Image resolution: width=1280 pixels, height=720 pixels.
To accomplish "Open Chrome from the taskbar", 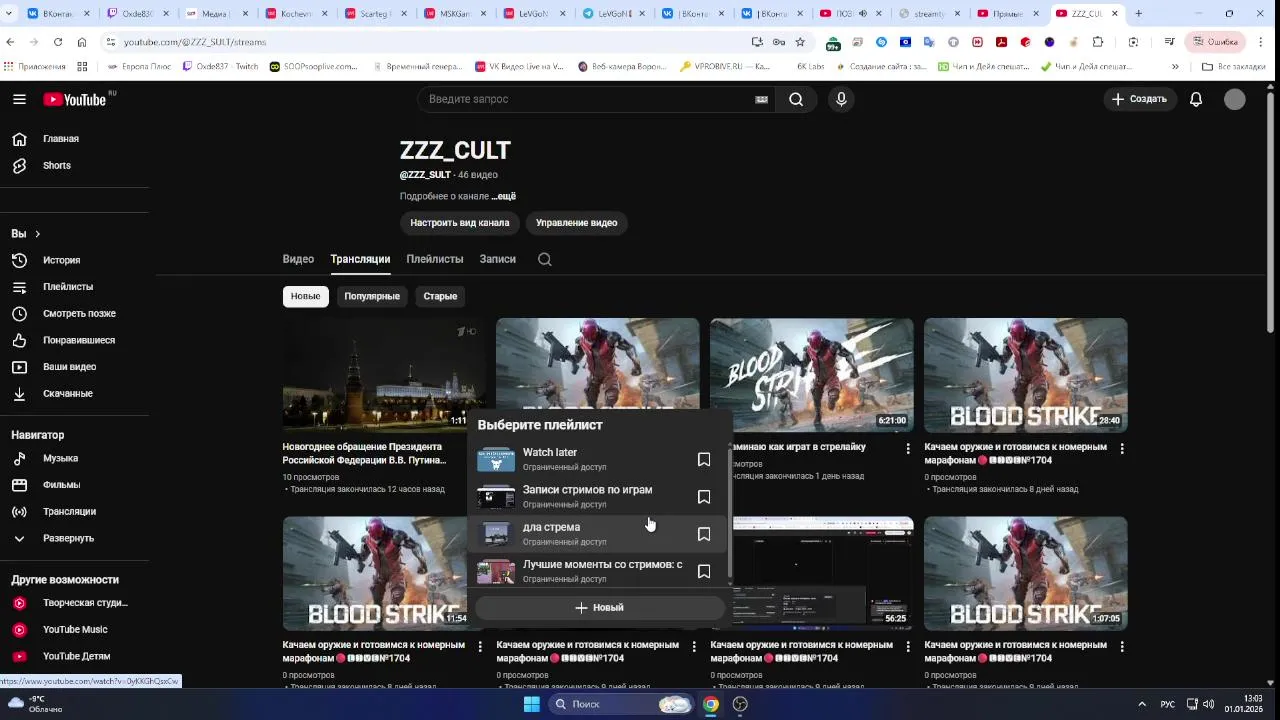I will (710, 704).
